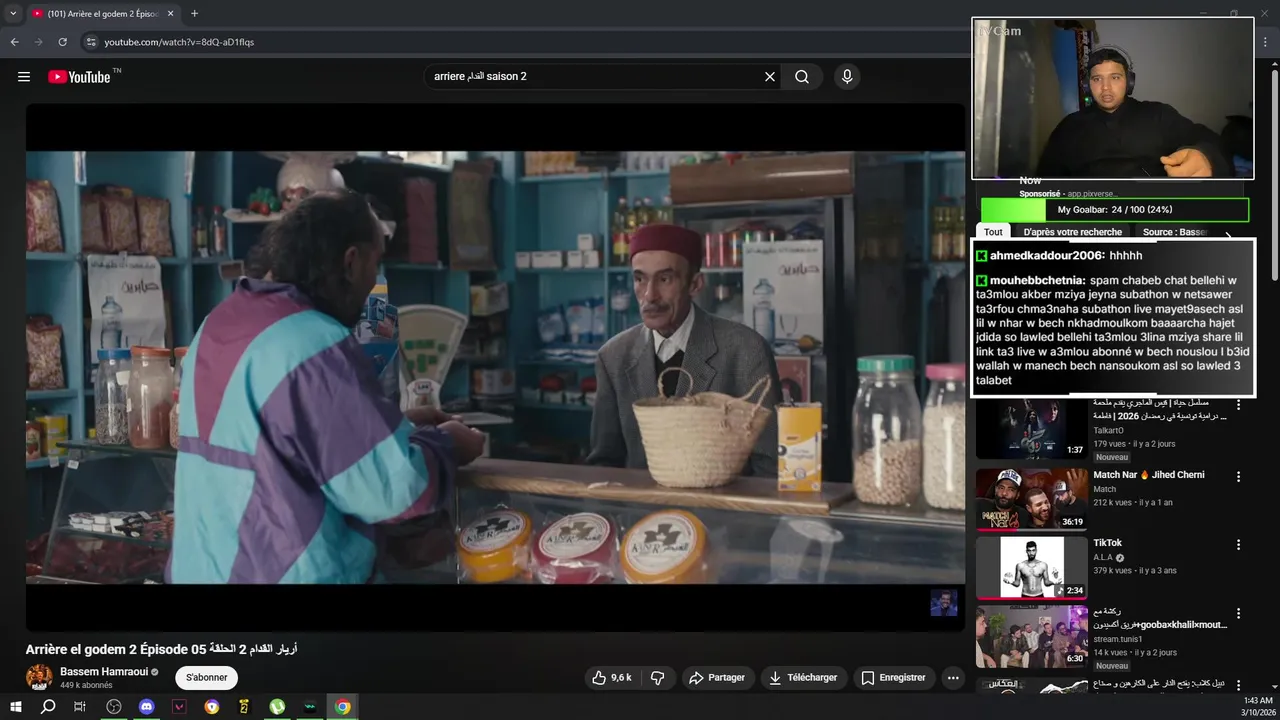Open the TikTok A.L.A video thumbnail
1280x720 pixels.
[x=1031, y=567]
